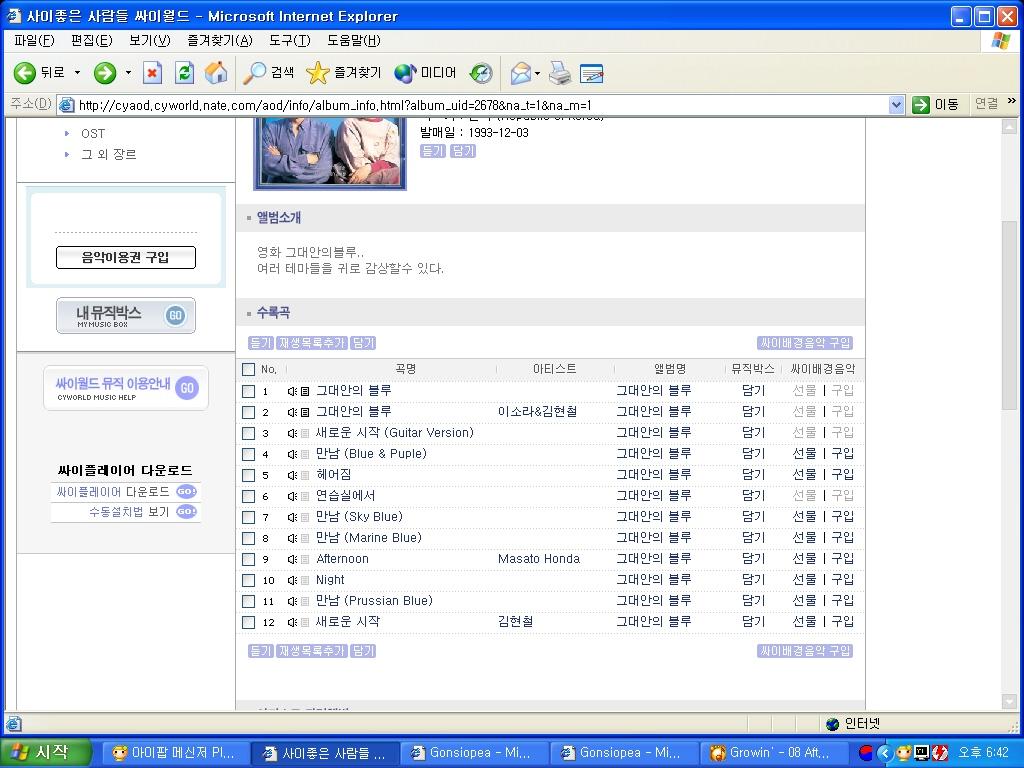
Task: Open the Back button history dropdown
Action: click(77, 72)
